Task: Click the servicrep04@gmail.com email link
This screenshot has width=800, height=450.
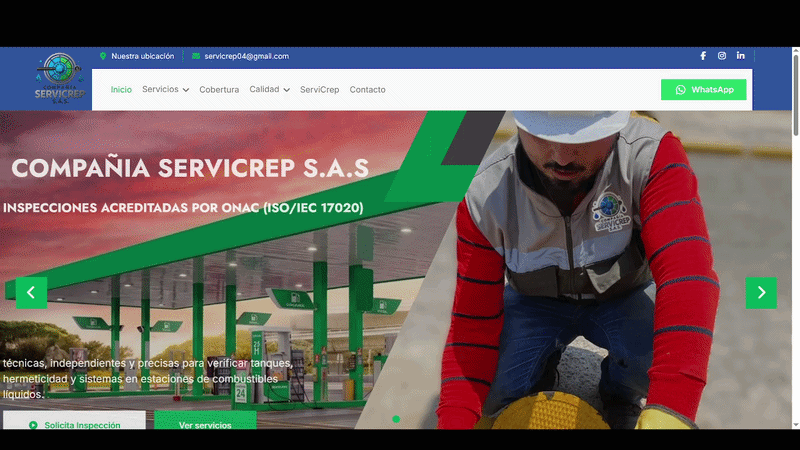Action: (246, 56)
